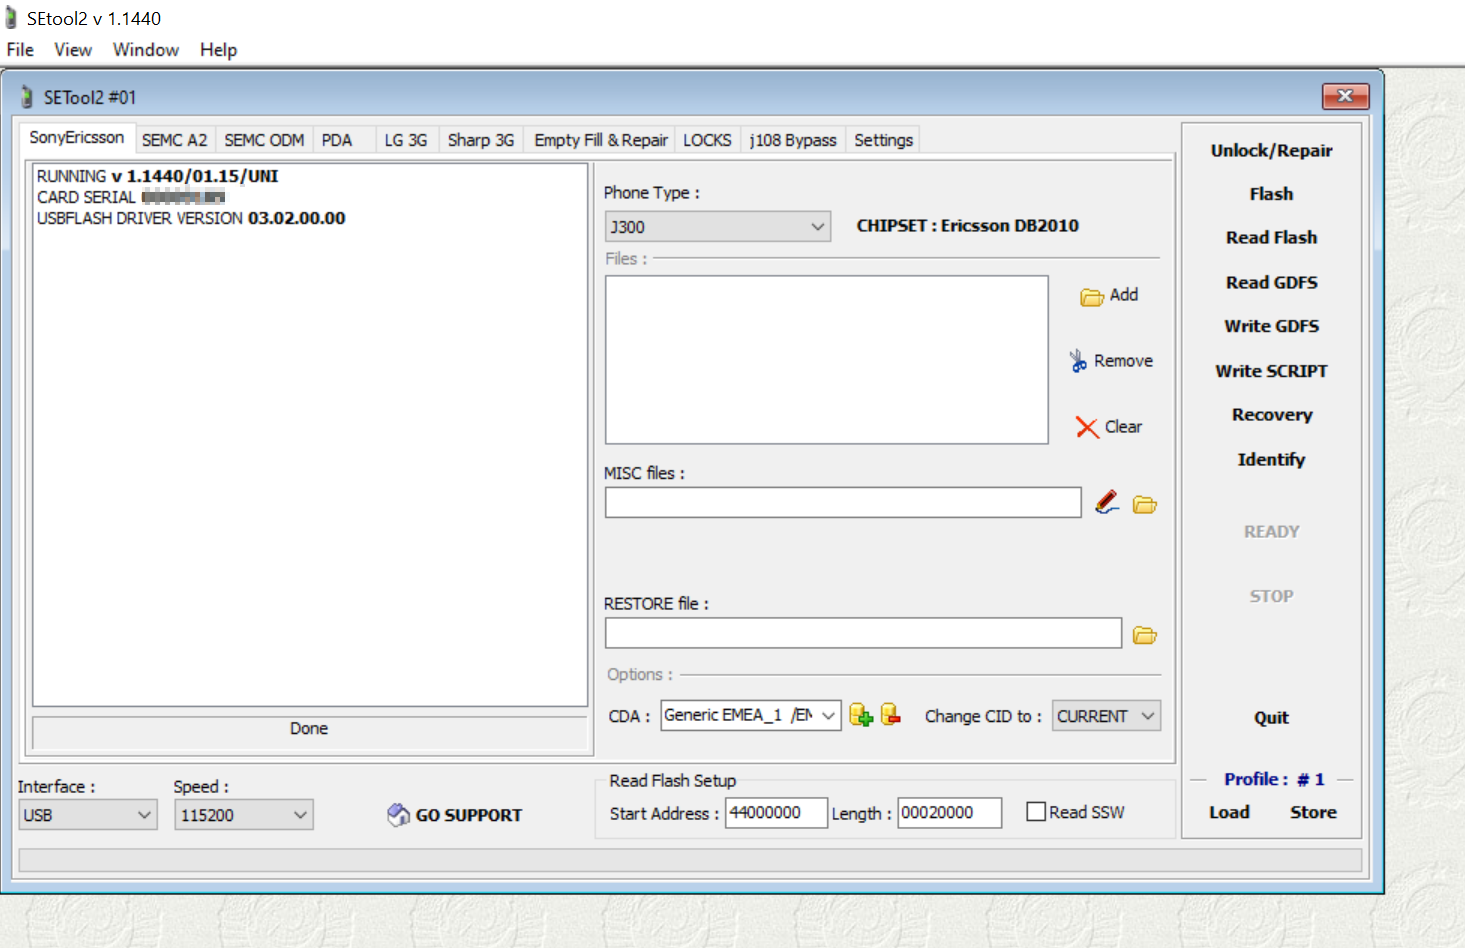The image size is (1465, 948).
Task: Switch to the Empty Fill & Repair tab
Action: click(600, 140)
